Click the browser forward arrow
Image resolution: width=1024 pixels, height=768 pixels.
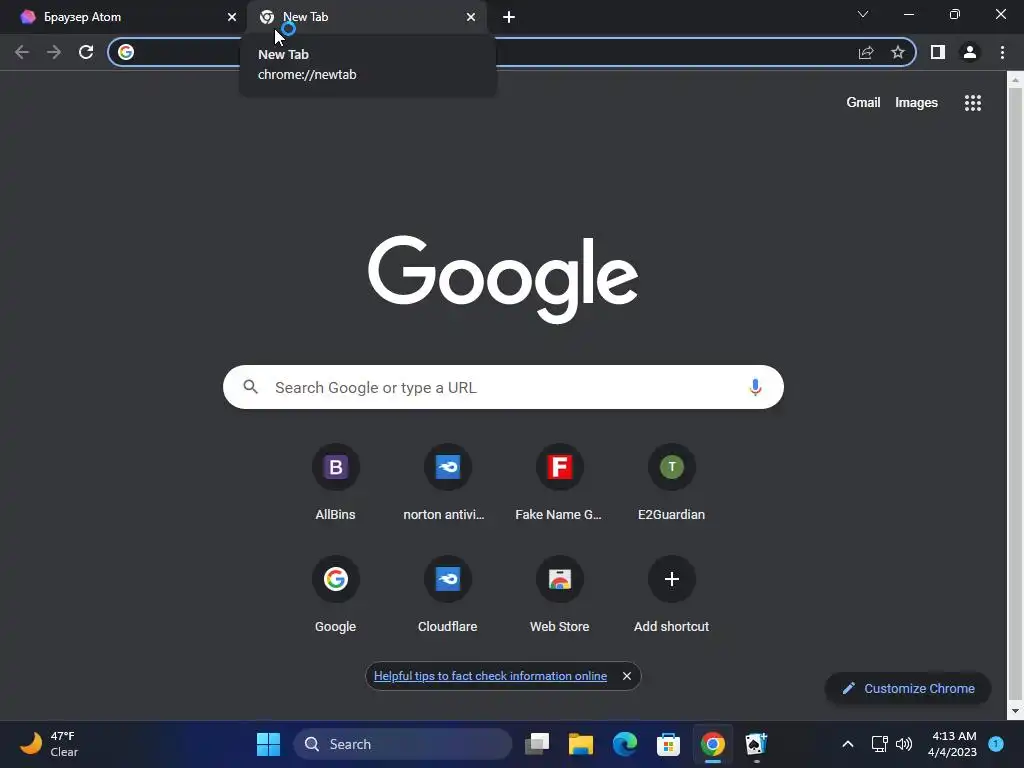(54, 52)
